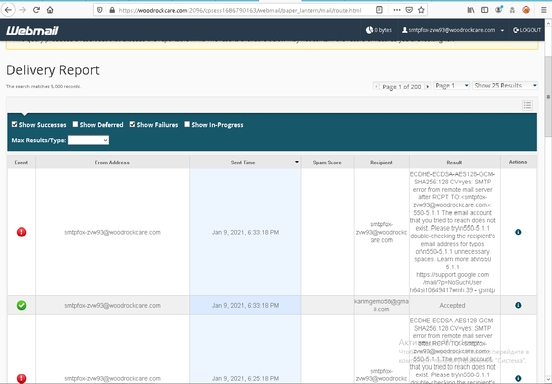Click the padlock site security icon
Image resolution: width=552 pixels, height=384 pixels.
pyautogui.click(x=112, y=10)
